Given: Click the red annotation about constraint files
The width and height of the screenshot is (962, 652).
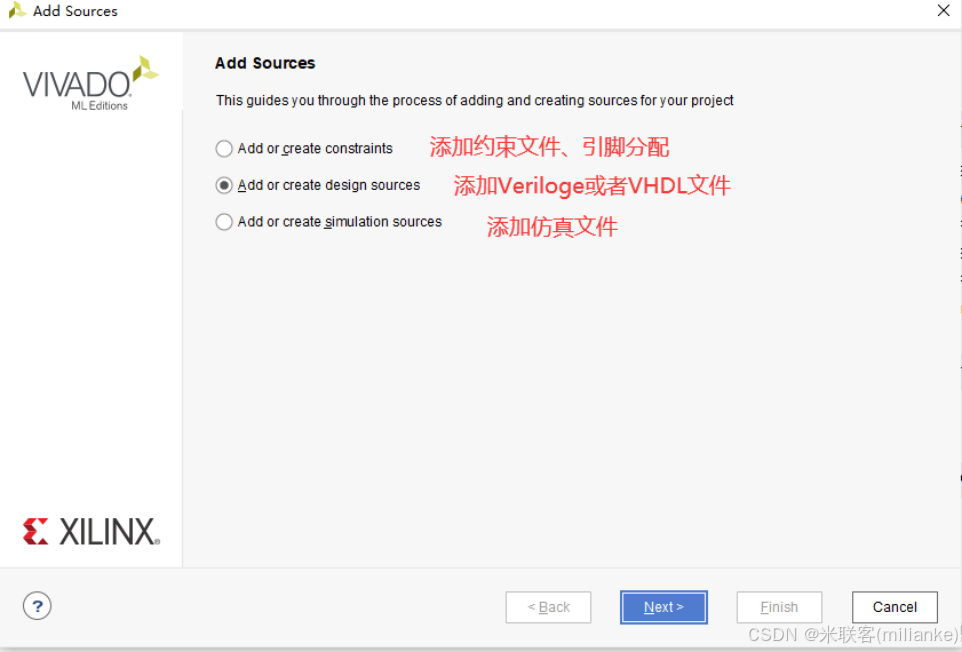Looking at the screenshot, I should pyautogui.click(x=549, y=147).
